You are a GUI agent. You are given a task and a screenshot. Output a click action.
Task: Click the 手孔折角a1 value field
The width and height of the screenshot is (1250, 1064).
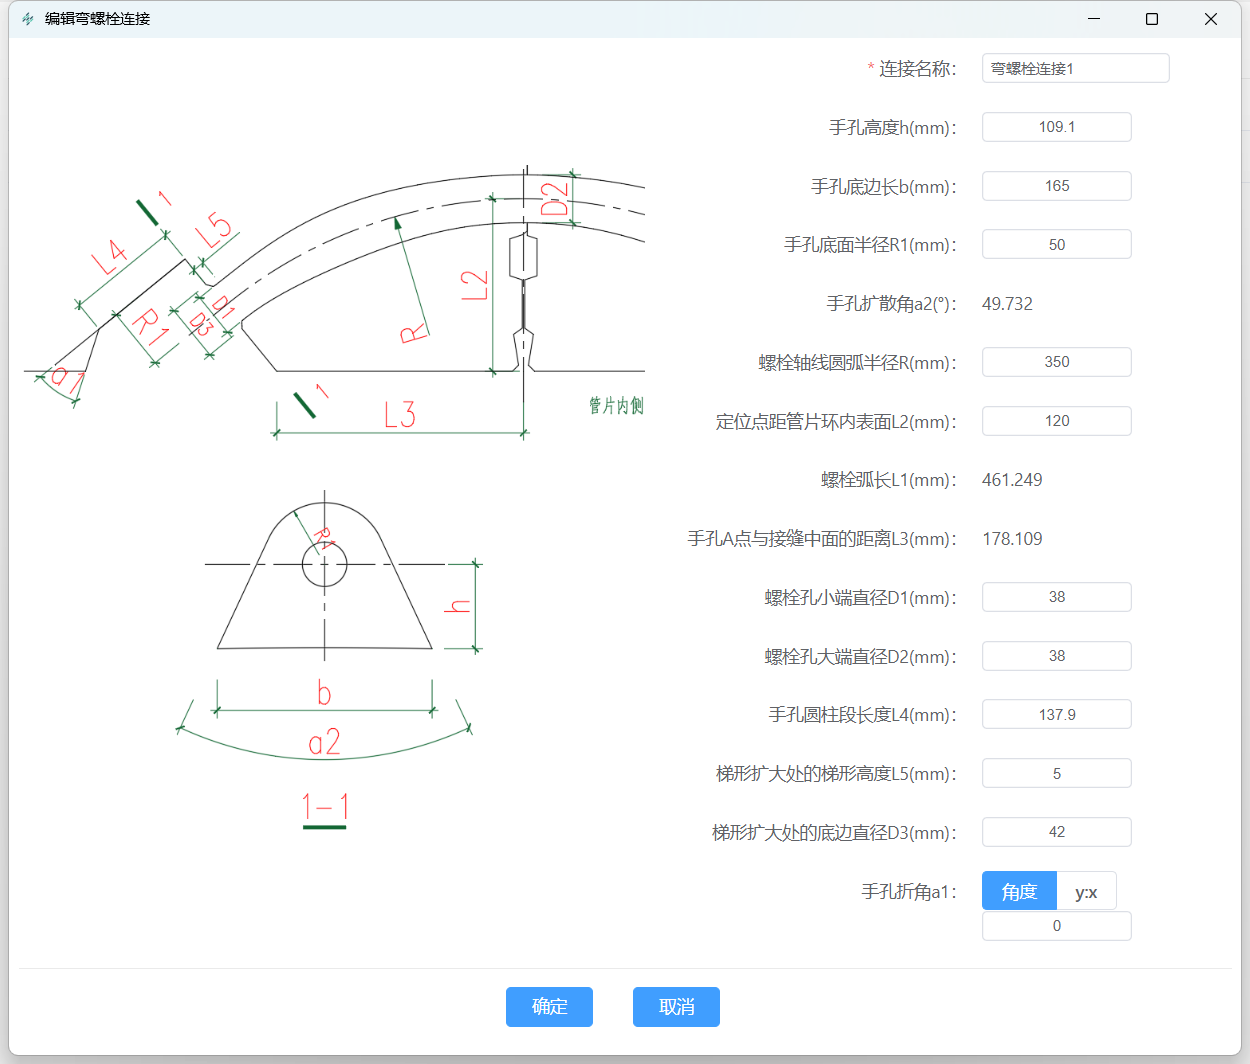[x=1056, y=926]
